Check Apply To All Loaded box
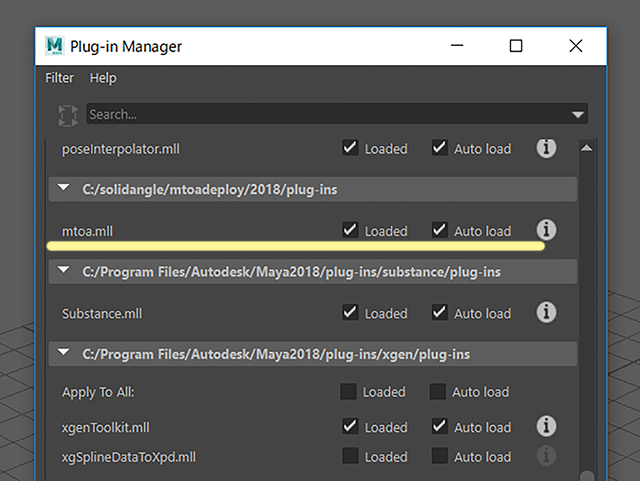This screenshot has height=481, width=640. tap(348, 391)
